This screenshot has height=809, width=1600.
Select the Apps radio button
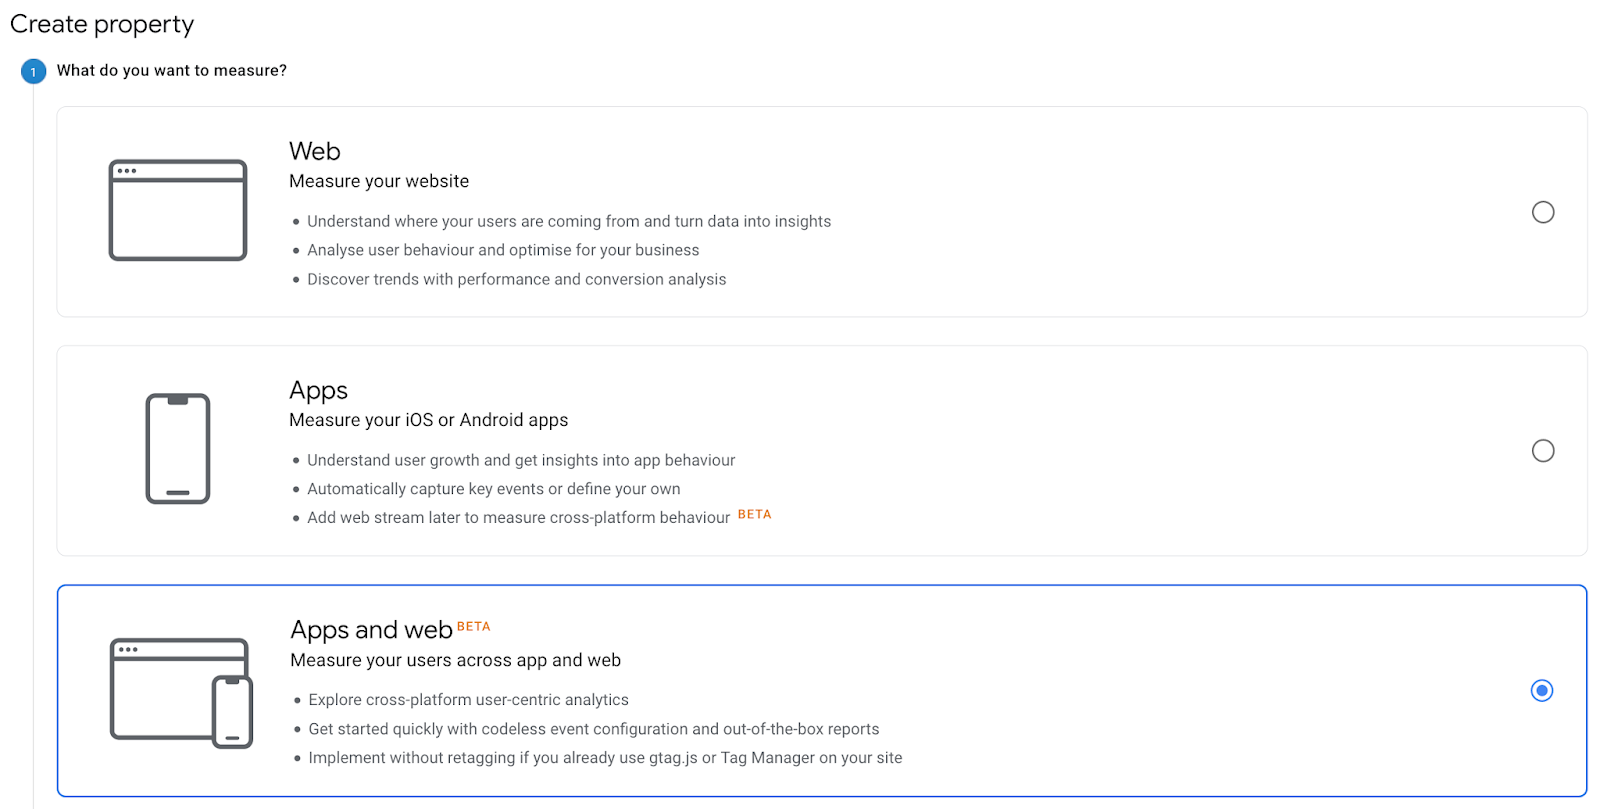pos(1543,451)
